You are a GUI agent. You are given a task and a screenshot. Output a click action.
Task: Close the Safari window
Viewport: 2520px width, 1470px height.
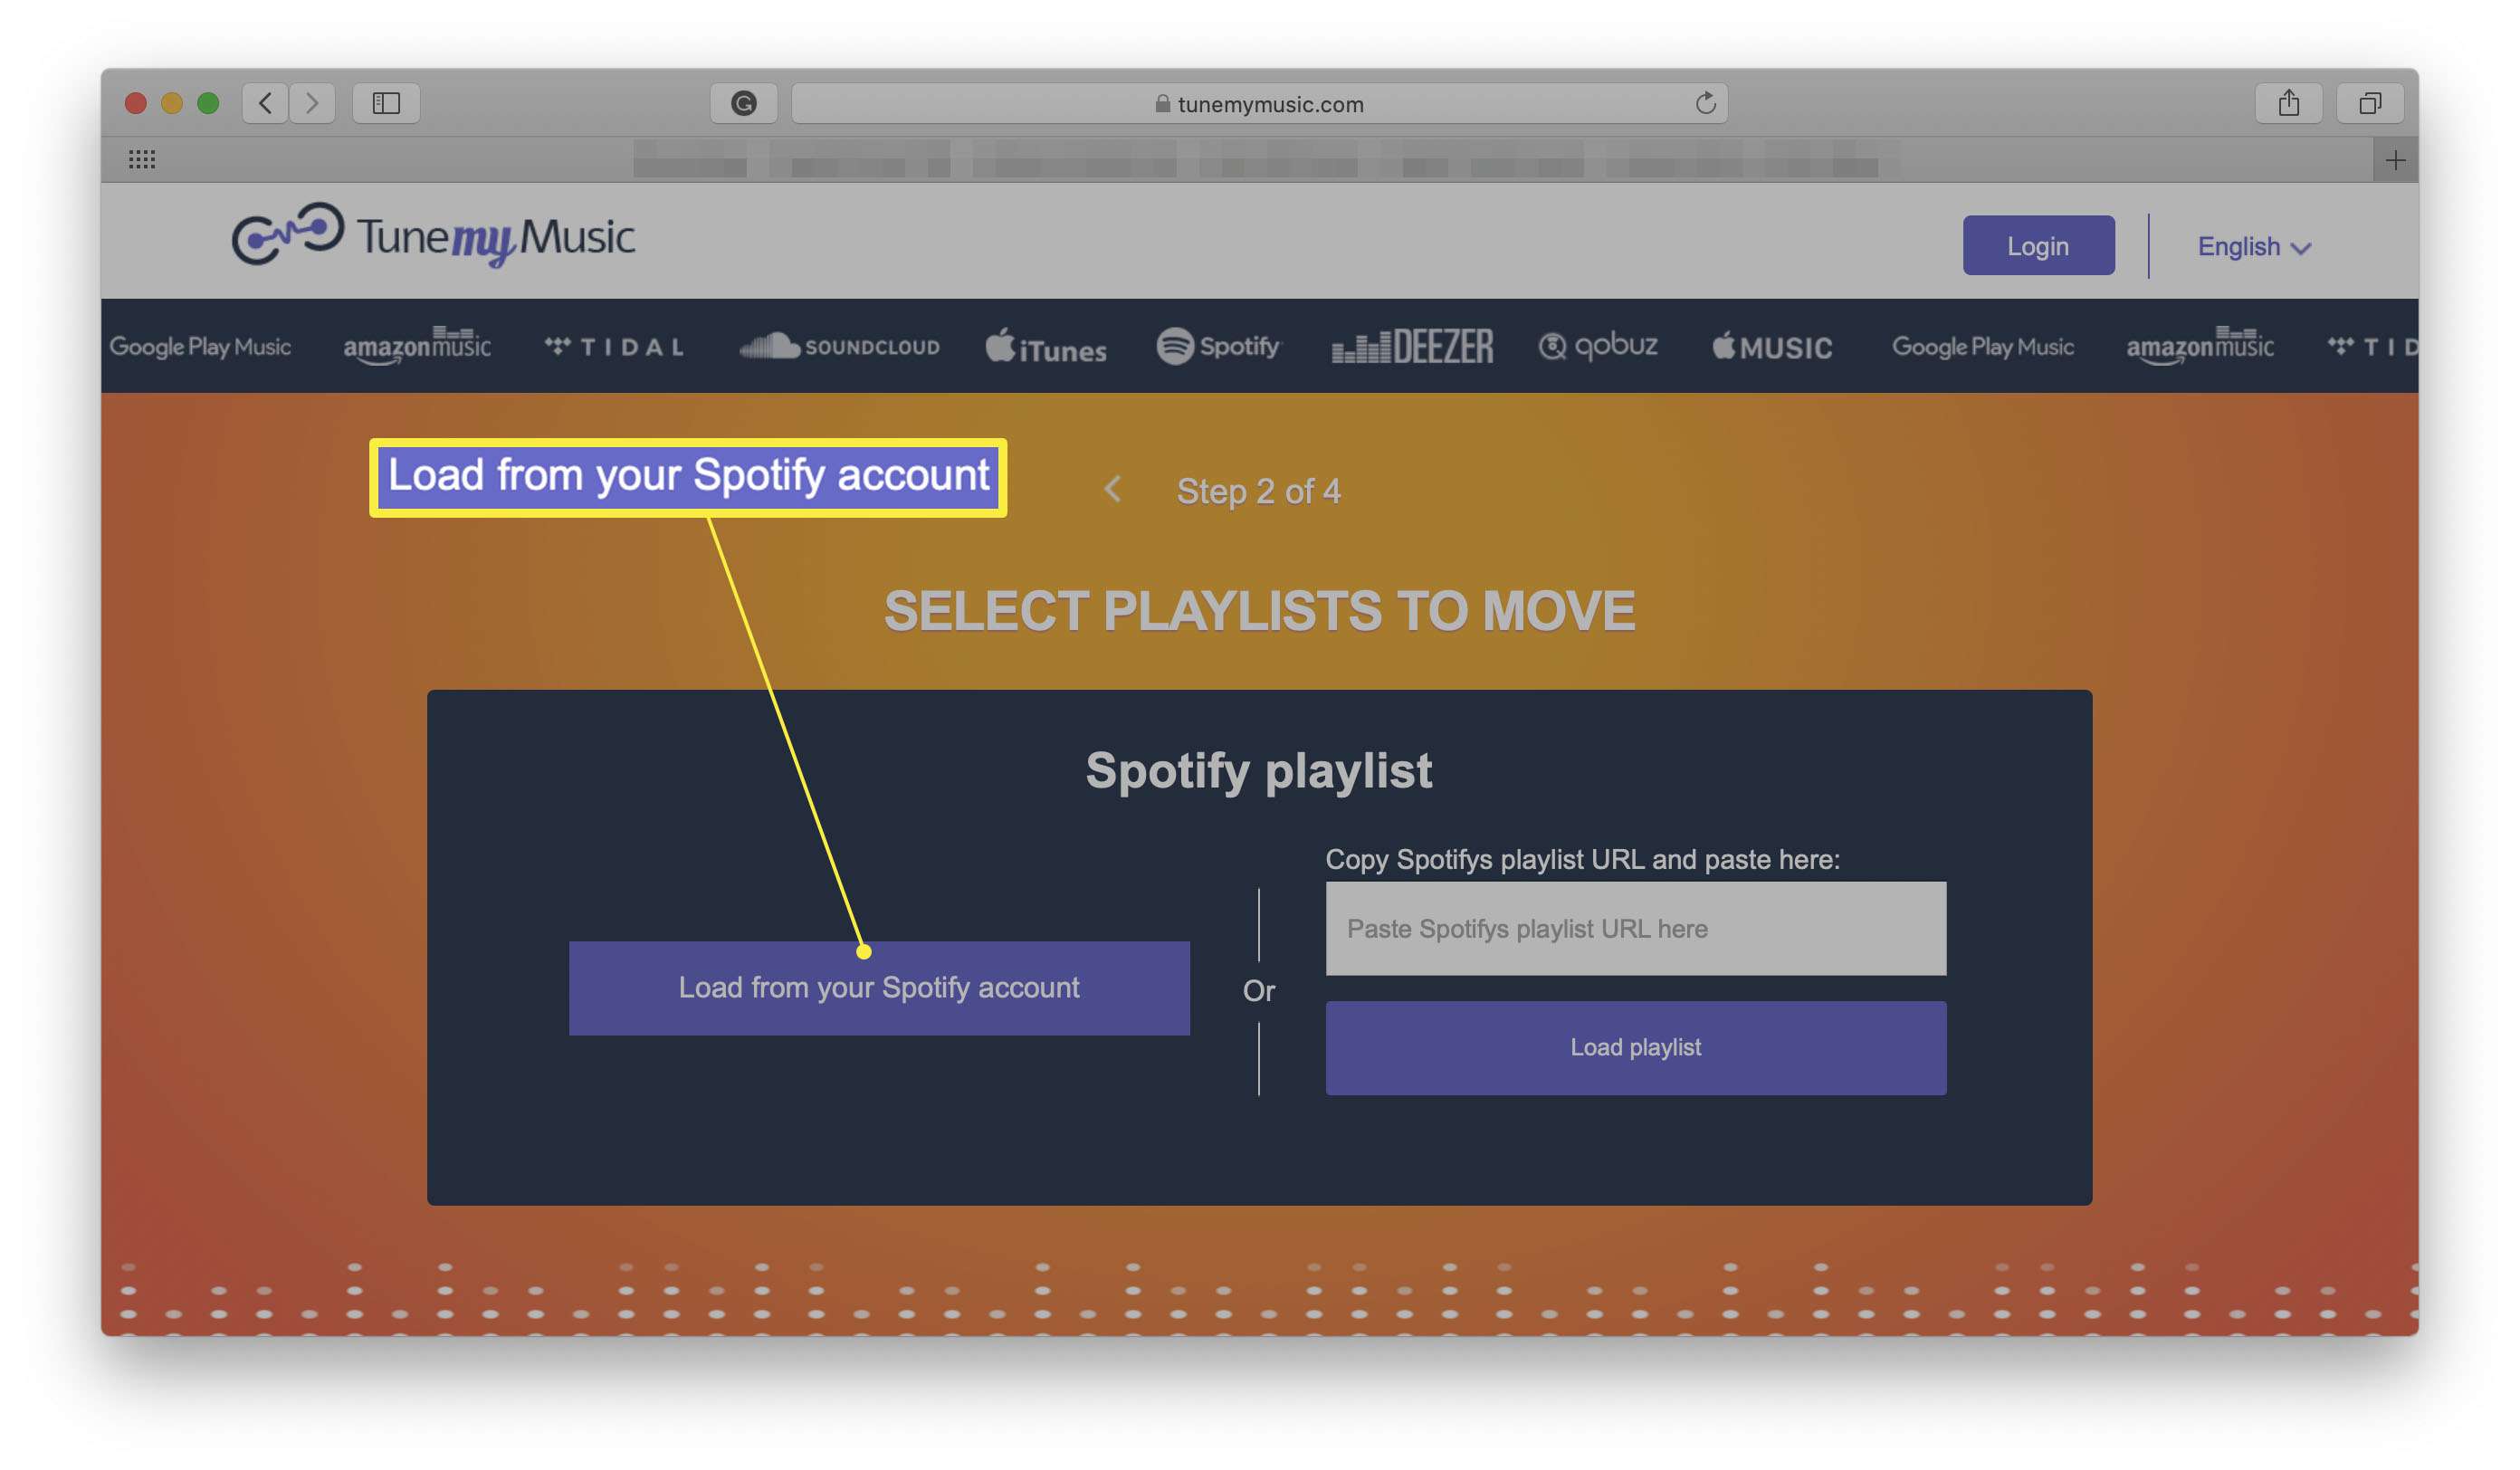point(136,103)
